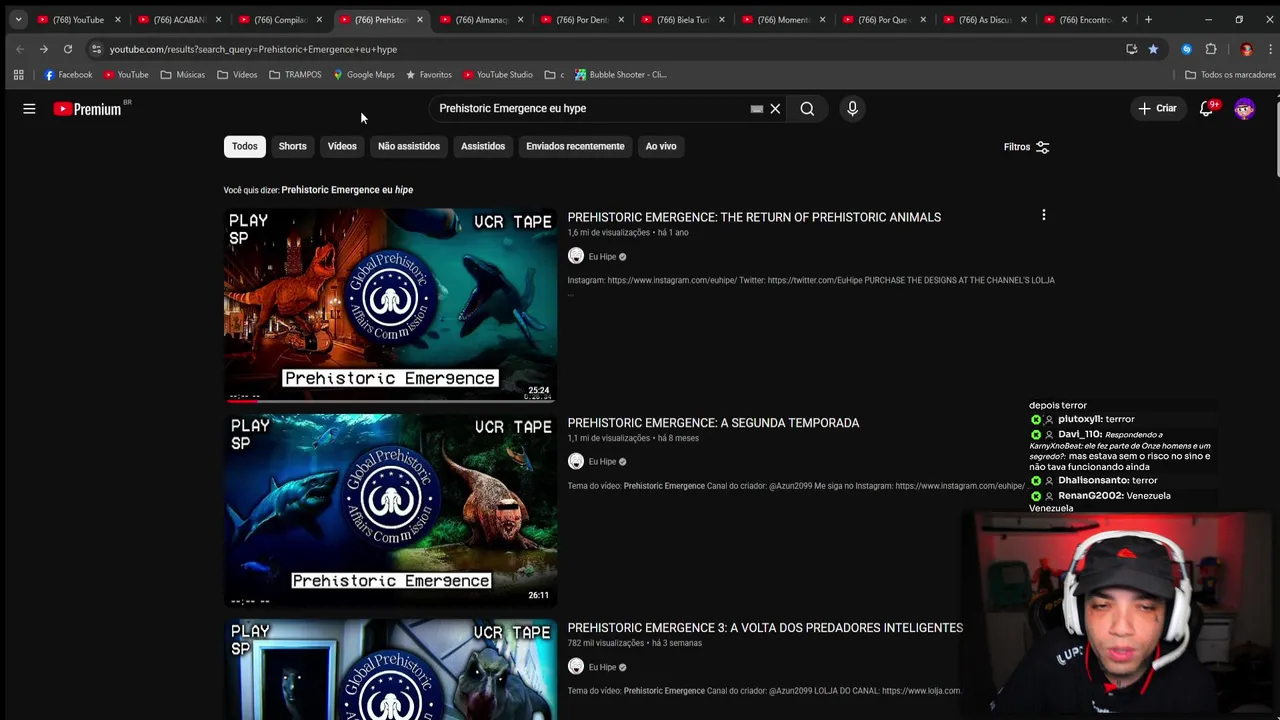Open the notifications bell

click(x=1207, y=109)
